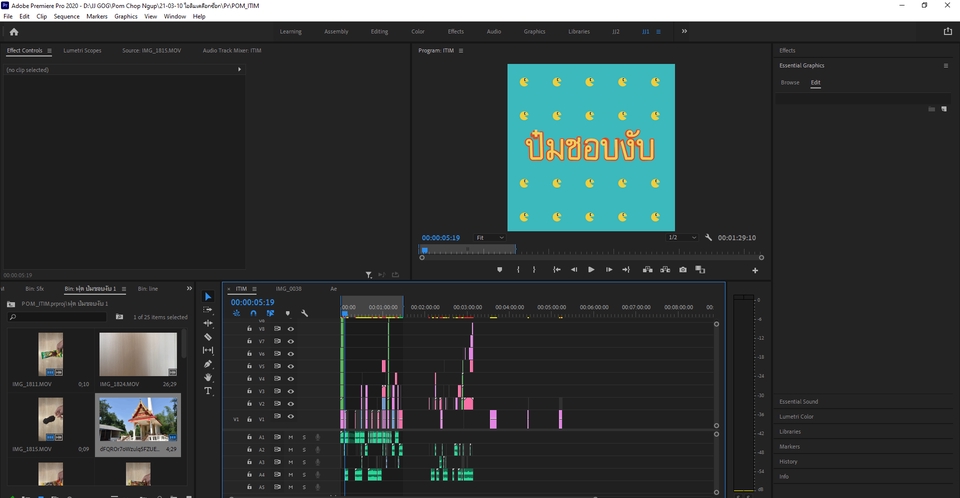This screenshot has width=960, height=498.
Task: Open Essential Graphics panel menu
Action: (x=945, y=66)
